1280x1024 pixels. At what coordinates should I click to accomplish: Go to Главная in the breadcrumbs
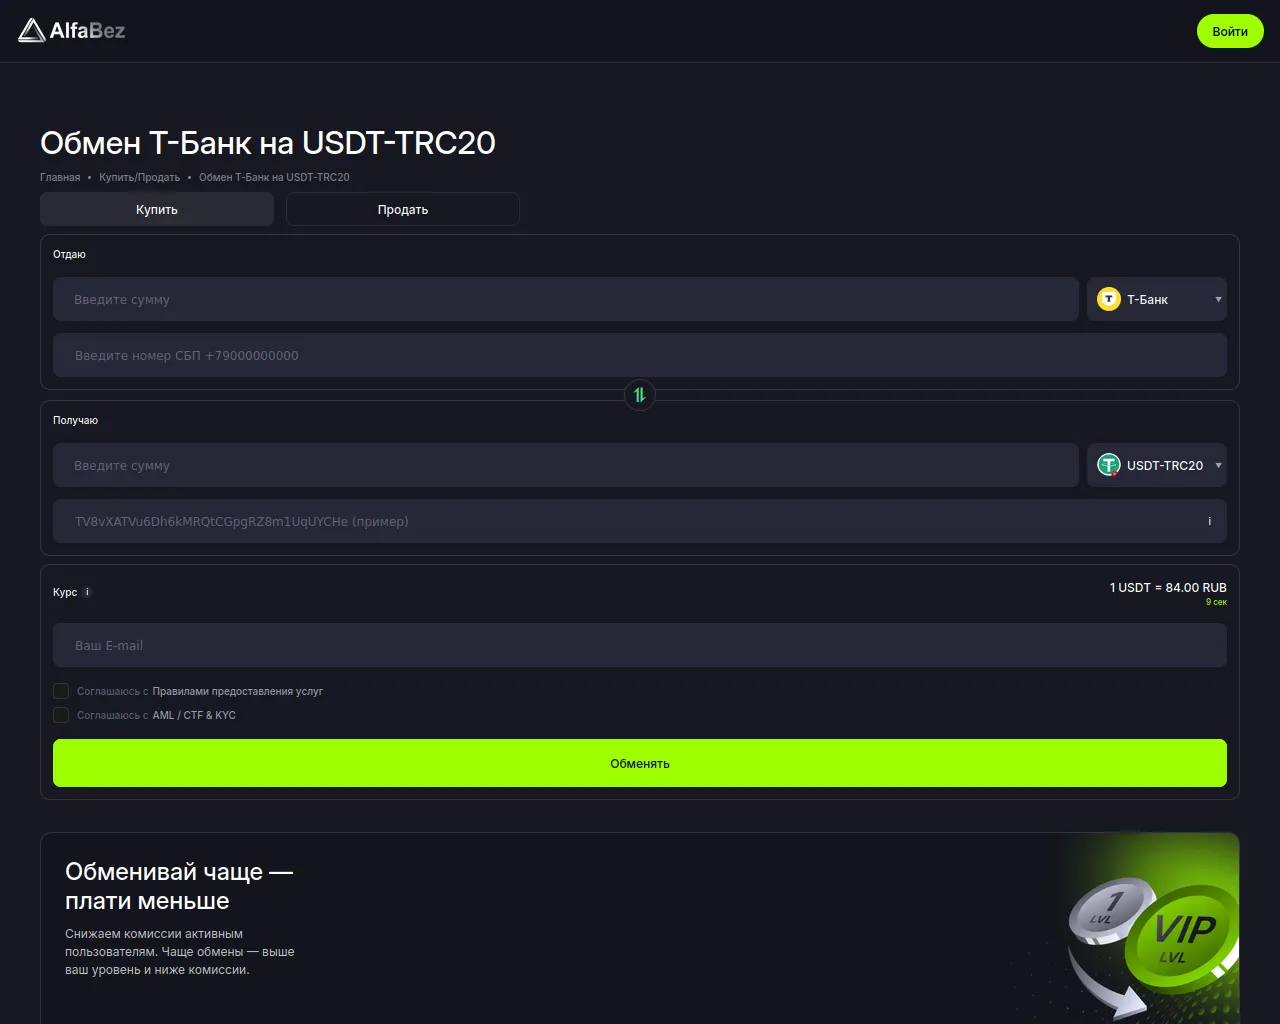click(x=60, y=177)
